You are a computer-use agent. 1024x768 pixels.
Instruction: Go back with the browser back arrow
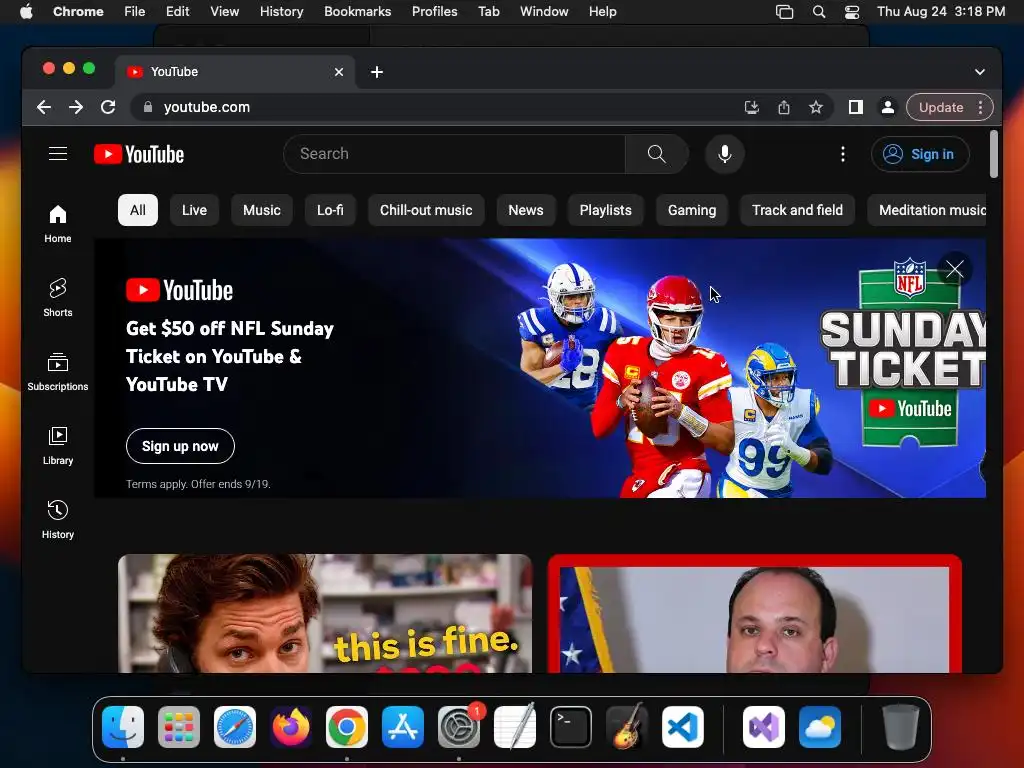click(44, 107)
